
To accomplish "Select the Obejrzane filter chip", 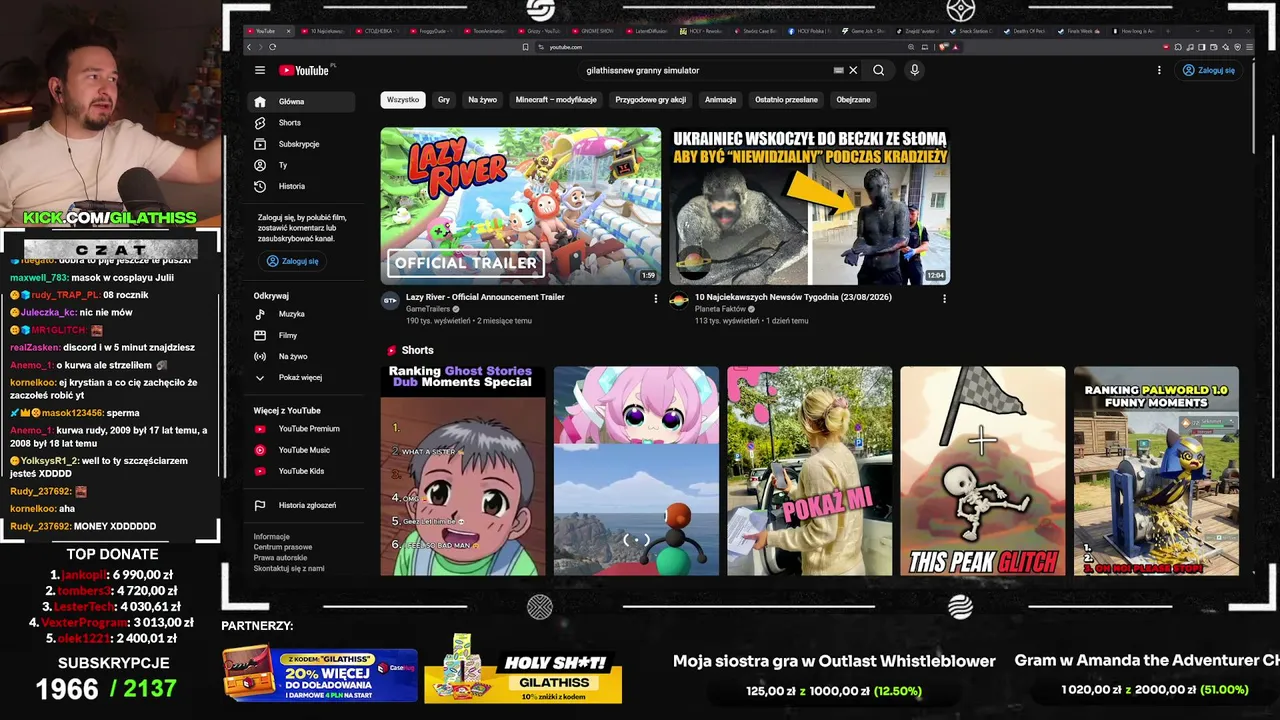I will pyautogui.click(x=853, y=100).
